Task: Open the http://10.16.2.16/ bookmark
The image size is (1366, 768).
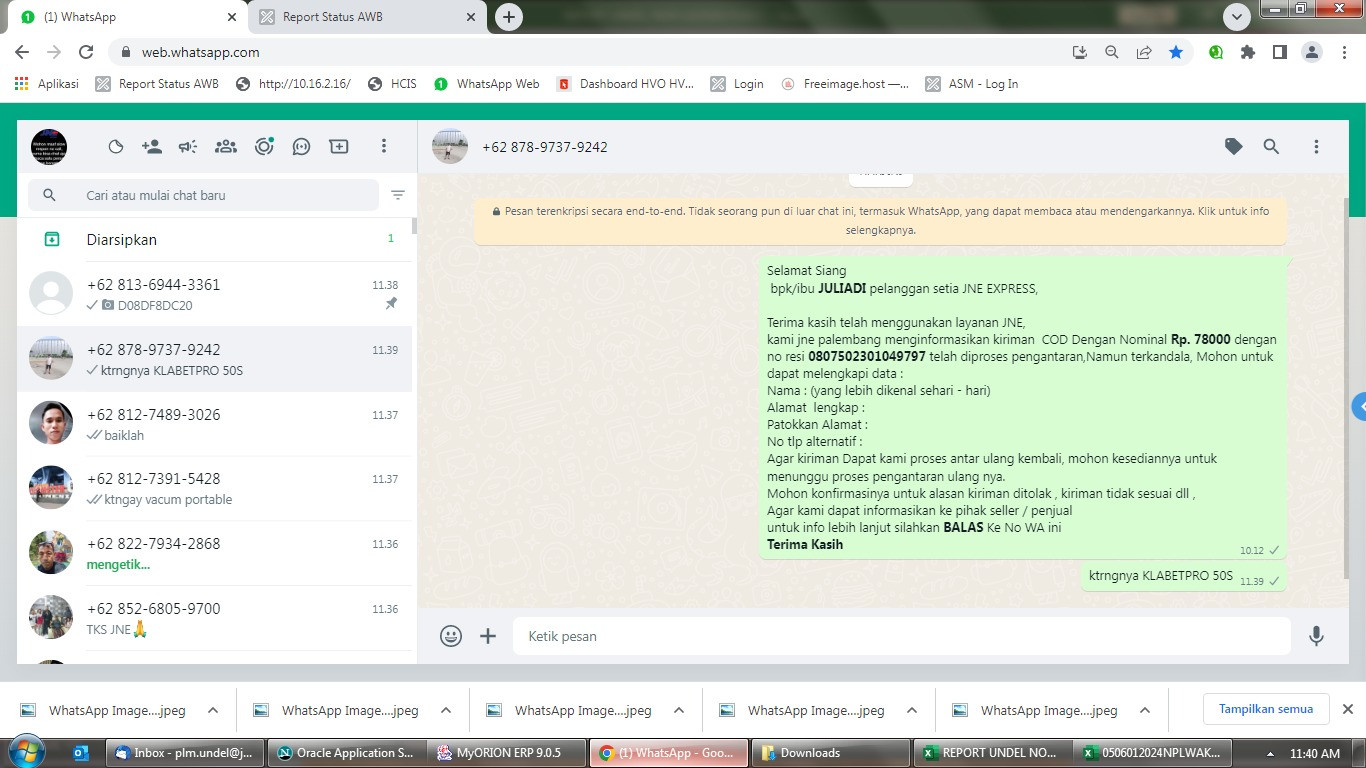Action: click(293, 84)
